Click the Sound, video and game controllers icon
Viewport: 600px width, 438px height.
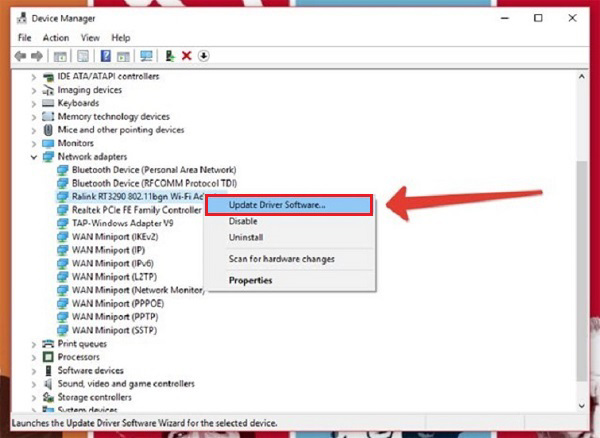(48, 384)
